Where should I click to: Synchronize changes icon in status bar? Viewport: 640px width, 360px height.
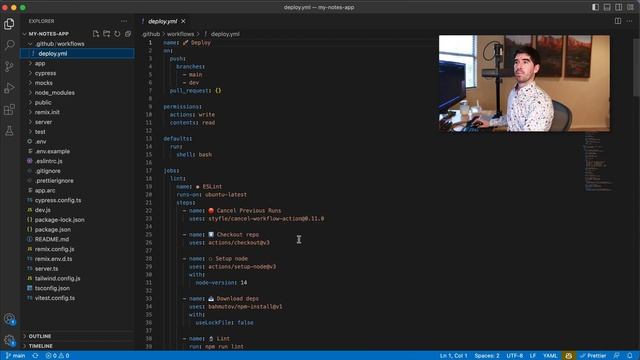point(35,356)
